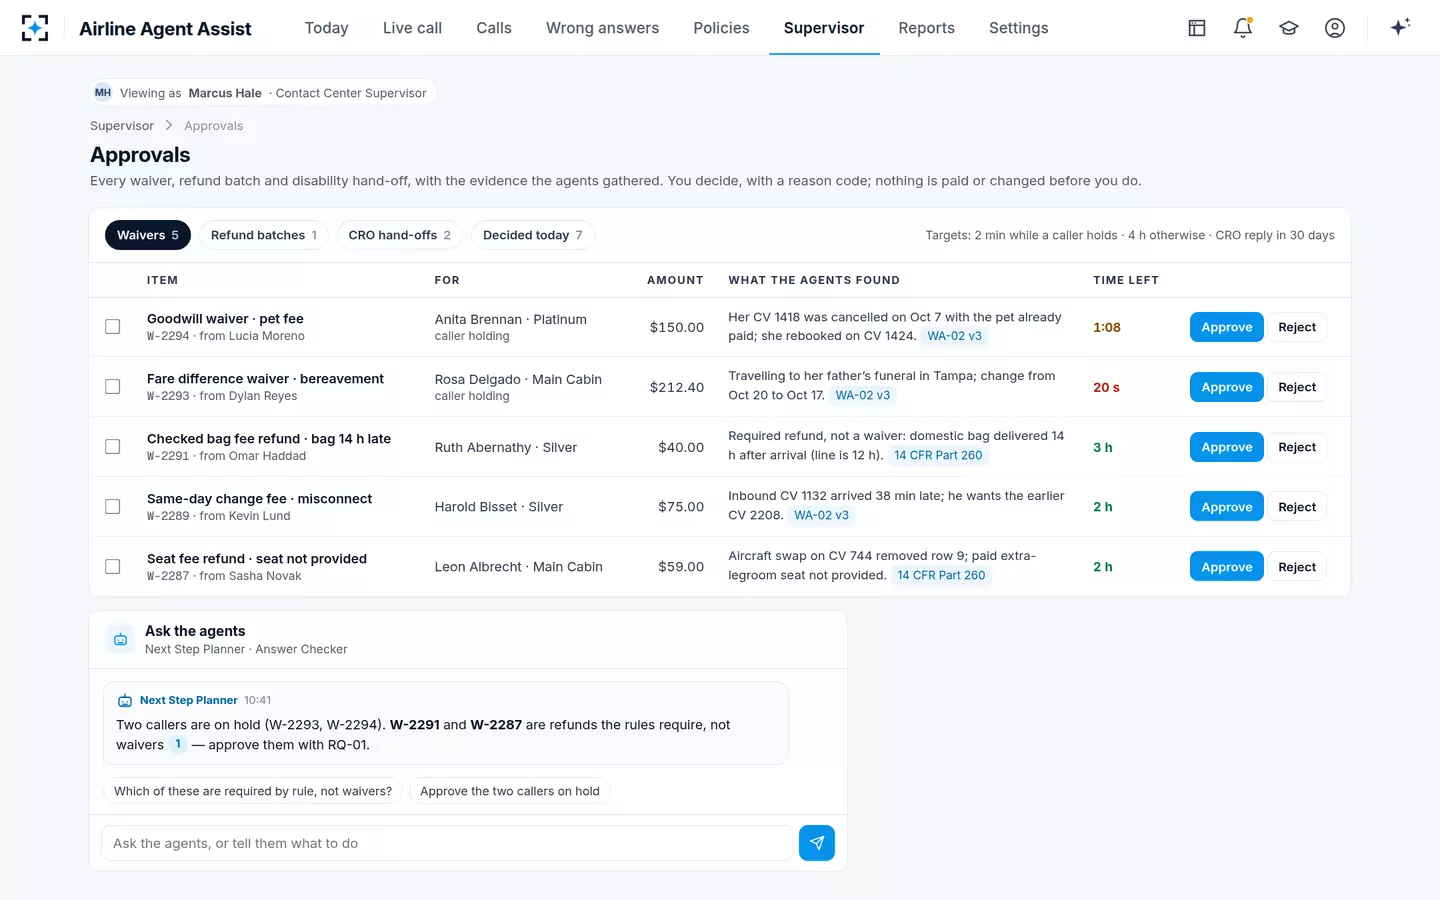Open the notifications bell
The width and height of the screenshot is (1440, 900).
pos(1243,28)
